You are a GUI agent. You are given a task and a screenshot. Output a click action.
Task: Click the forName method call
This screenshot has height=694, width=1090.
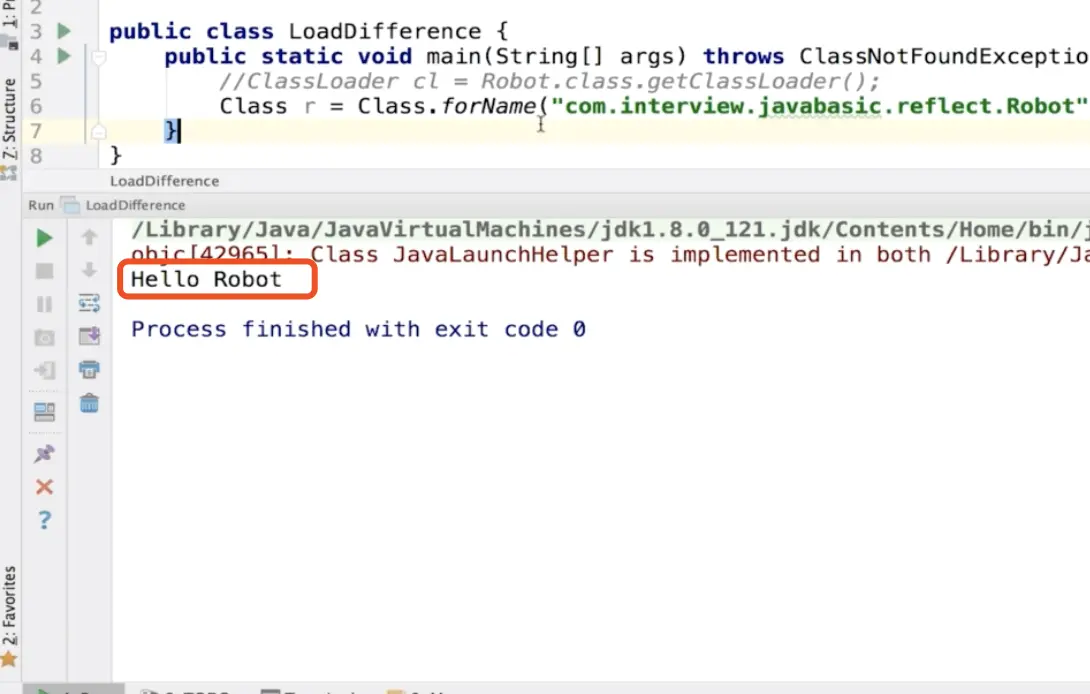tap(489, 106)
